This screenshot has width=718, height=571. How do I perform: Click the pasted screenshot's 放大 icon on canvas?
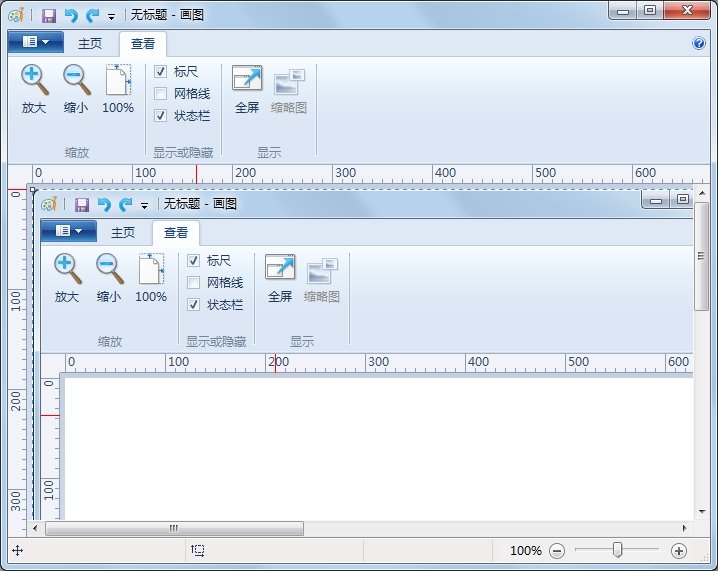pos(68,268)
